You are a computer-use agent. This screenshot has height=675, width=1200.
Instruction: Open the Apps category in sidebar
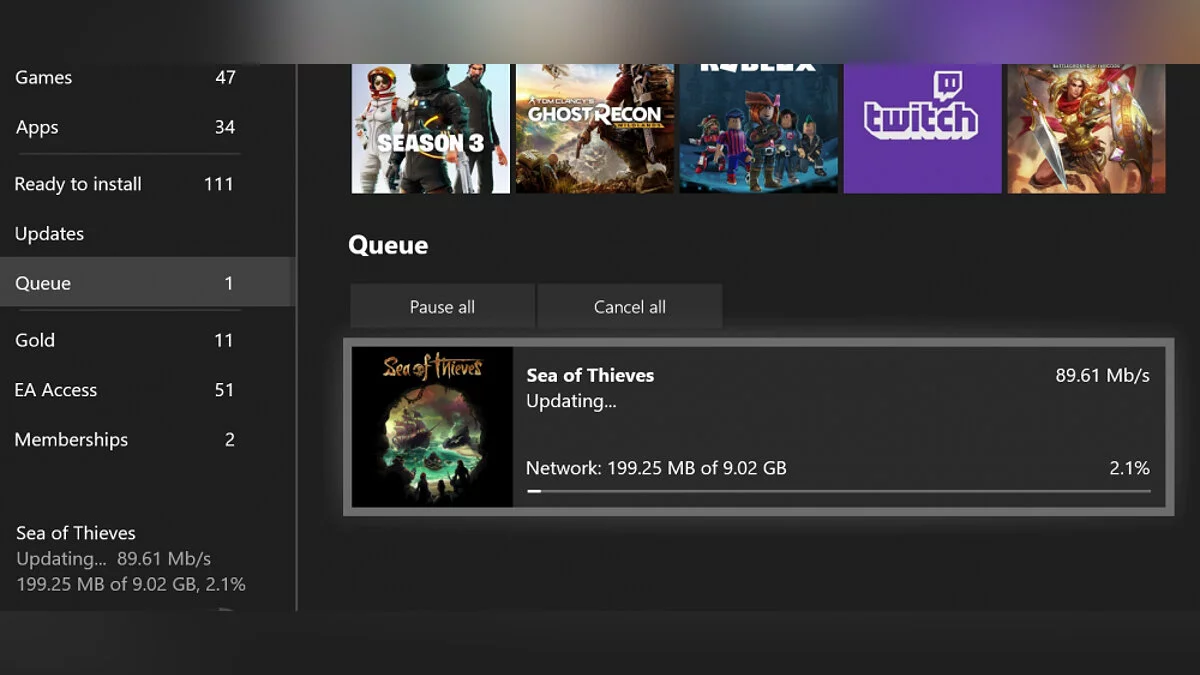[125, 127]
